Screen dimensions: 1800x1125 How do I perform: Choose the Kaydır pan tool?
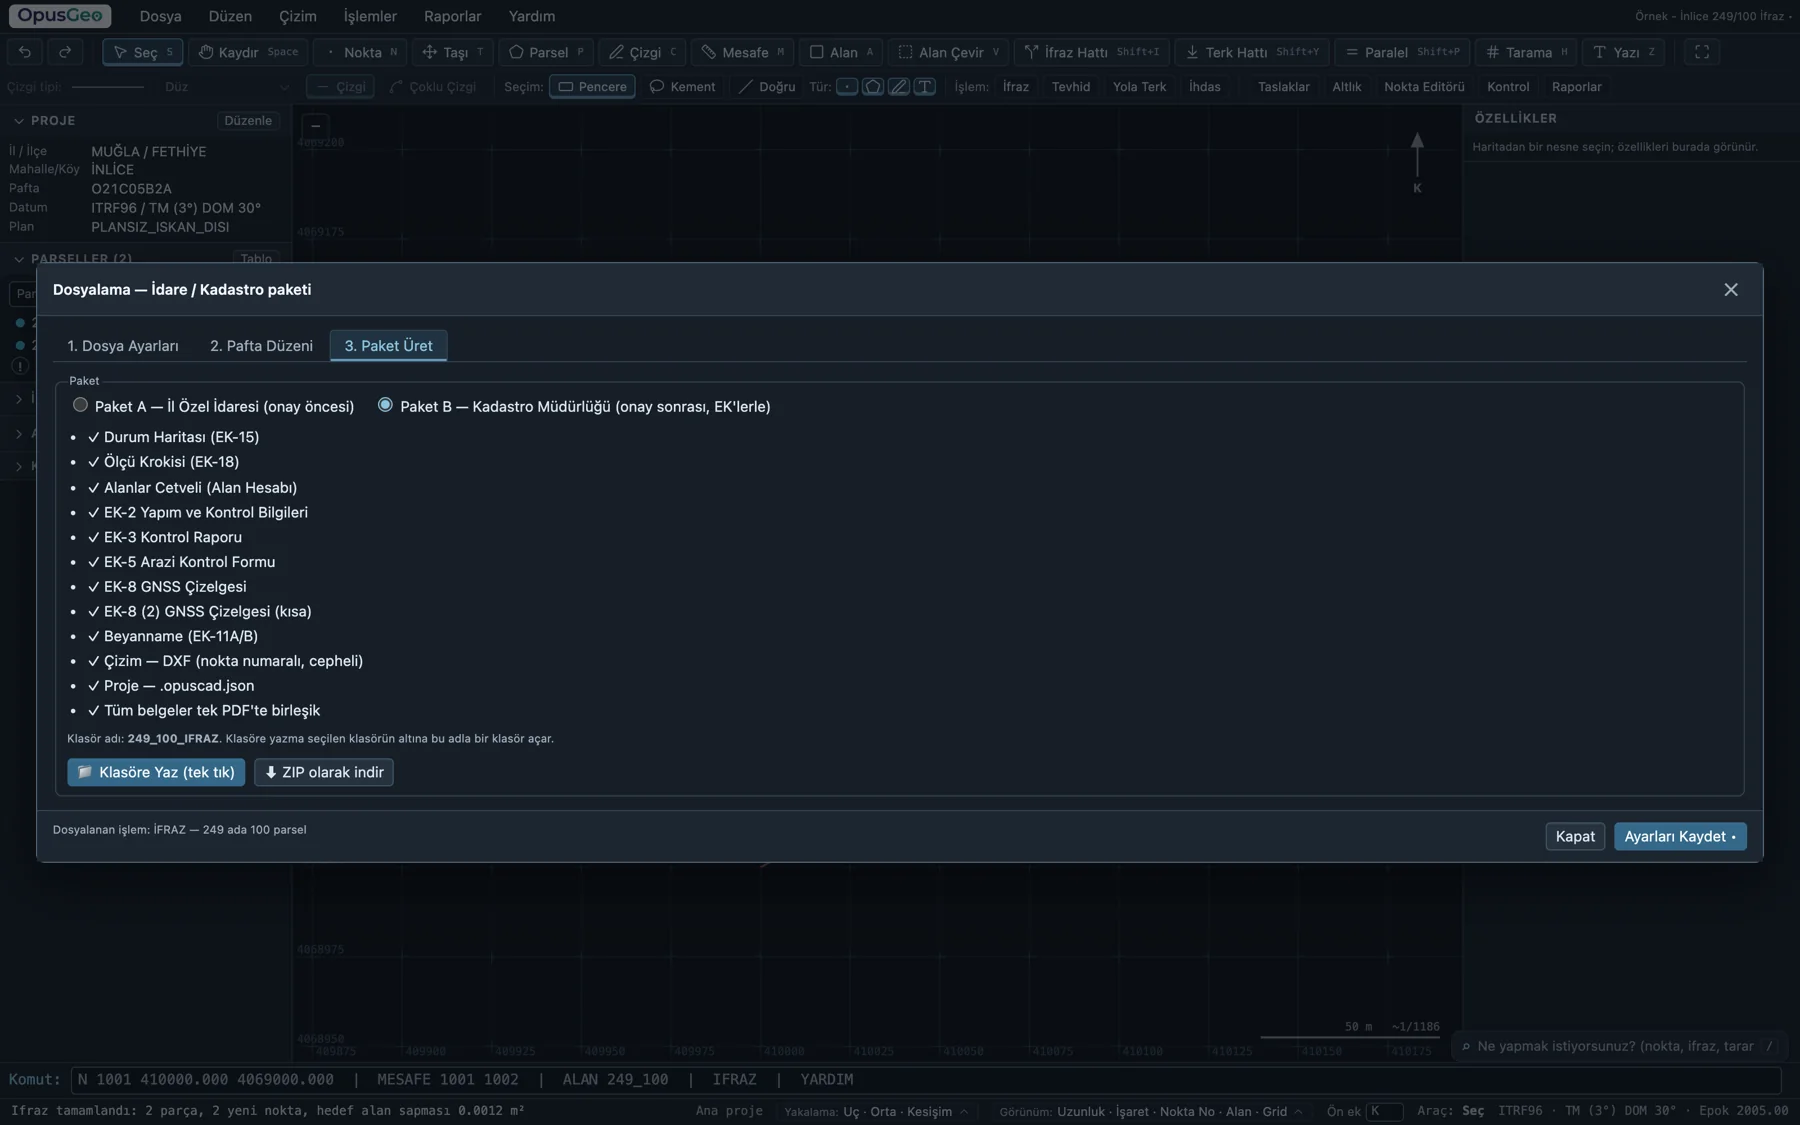[248, 52]
